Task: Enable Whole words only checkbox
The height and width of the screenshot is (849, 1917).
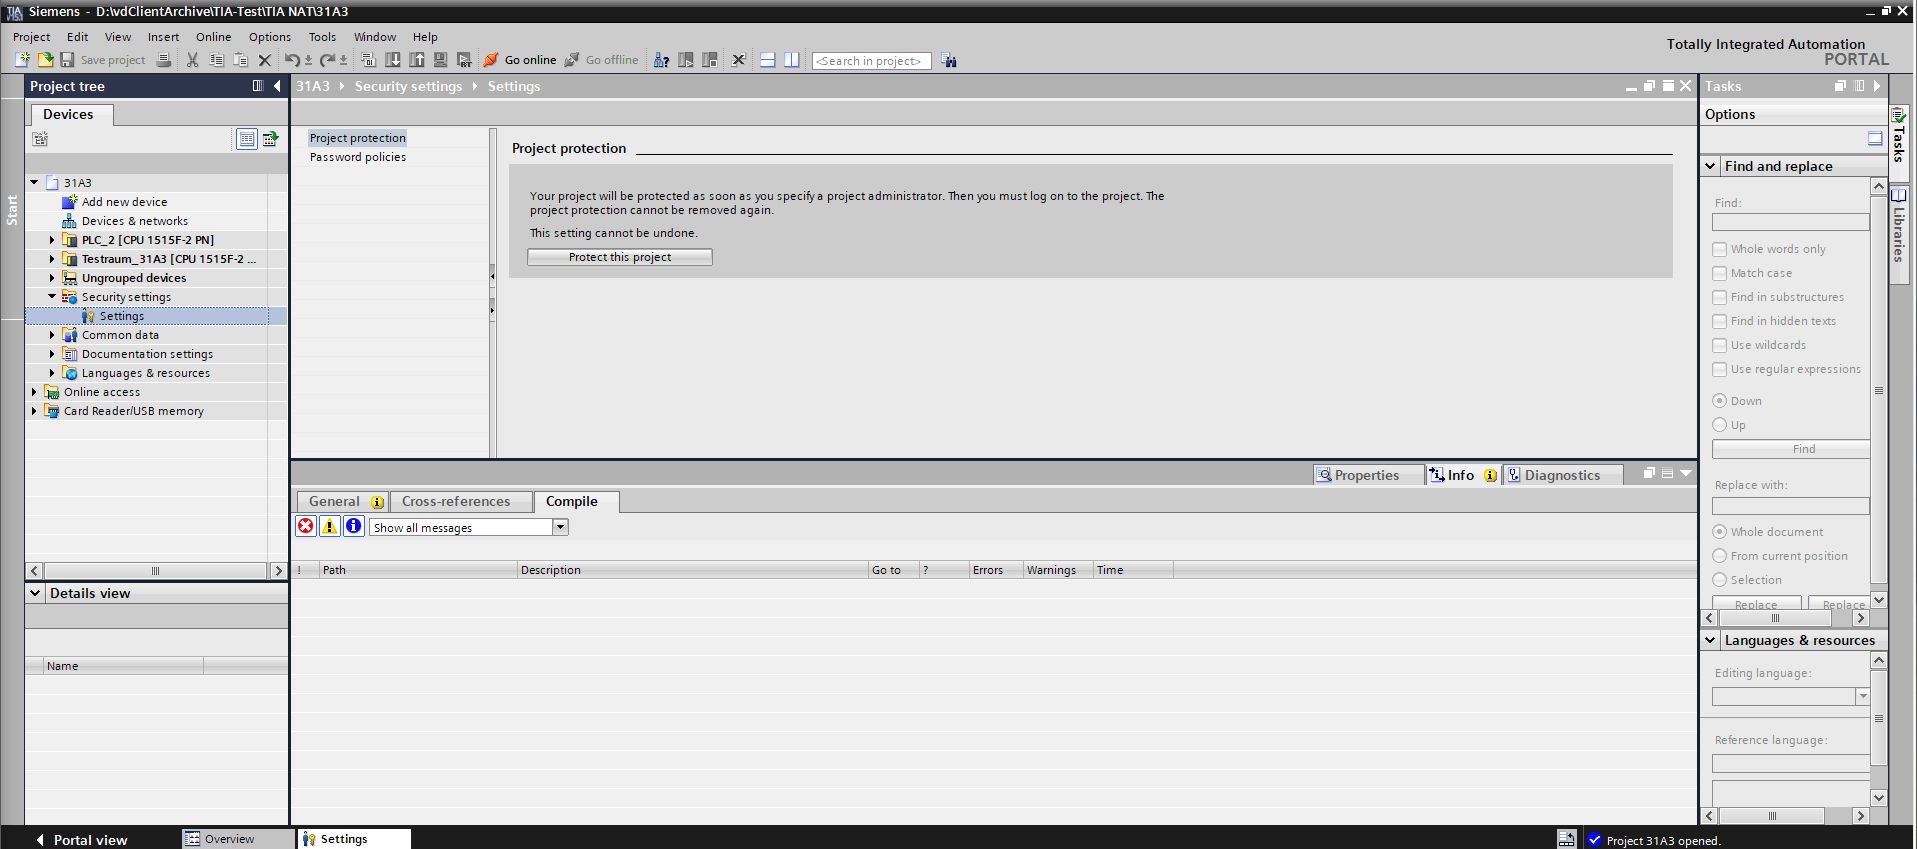Action: tap(1720, 249)
